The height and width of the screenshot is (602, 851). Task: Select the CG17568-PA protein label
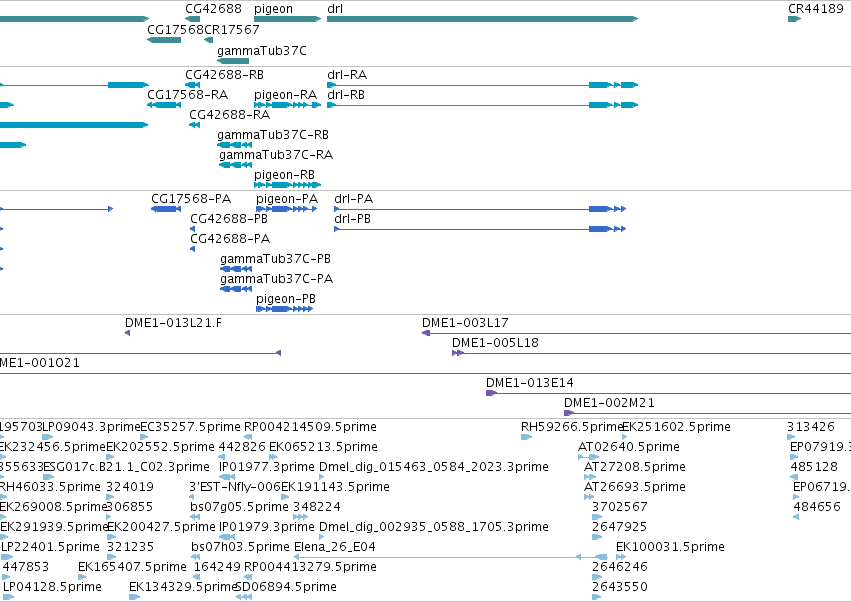coord(191,199)
